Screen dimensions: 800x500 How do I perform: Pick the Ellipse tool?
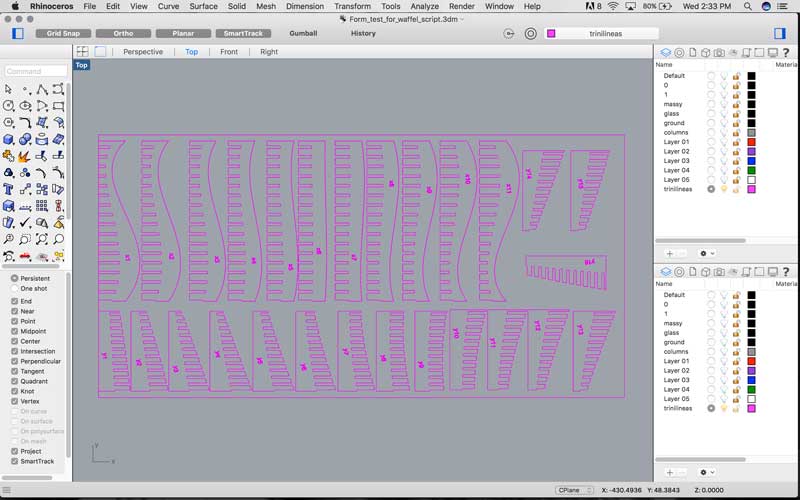25,106
